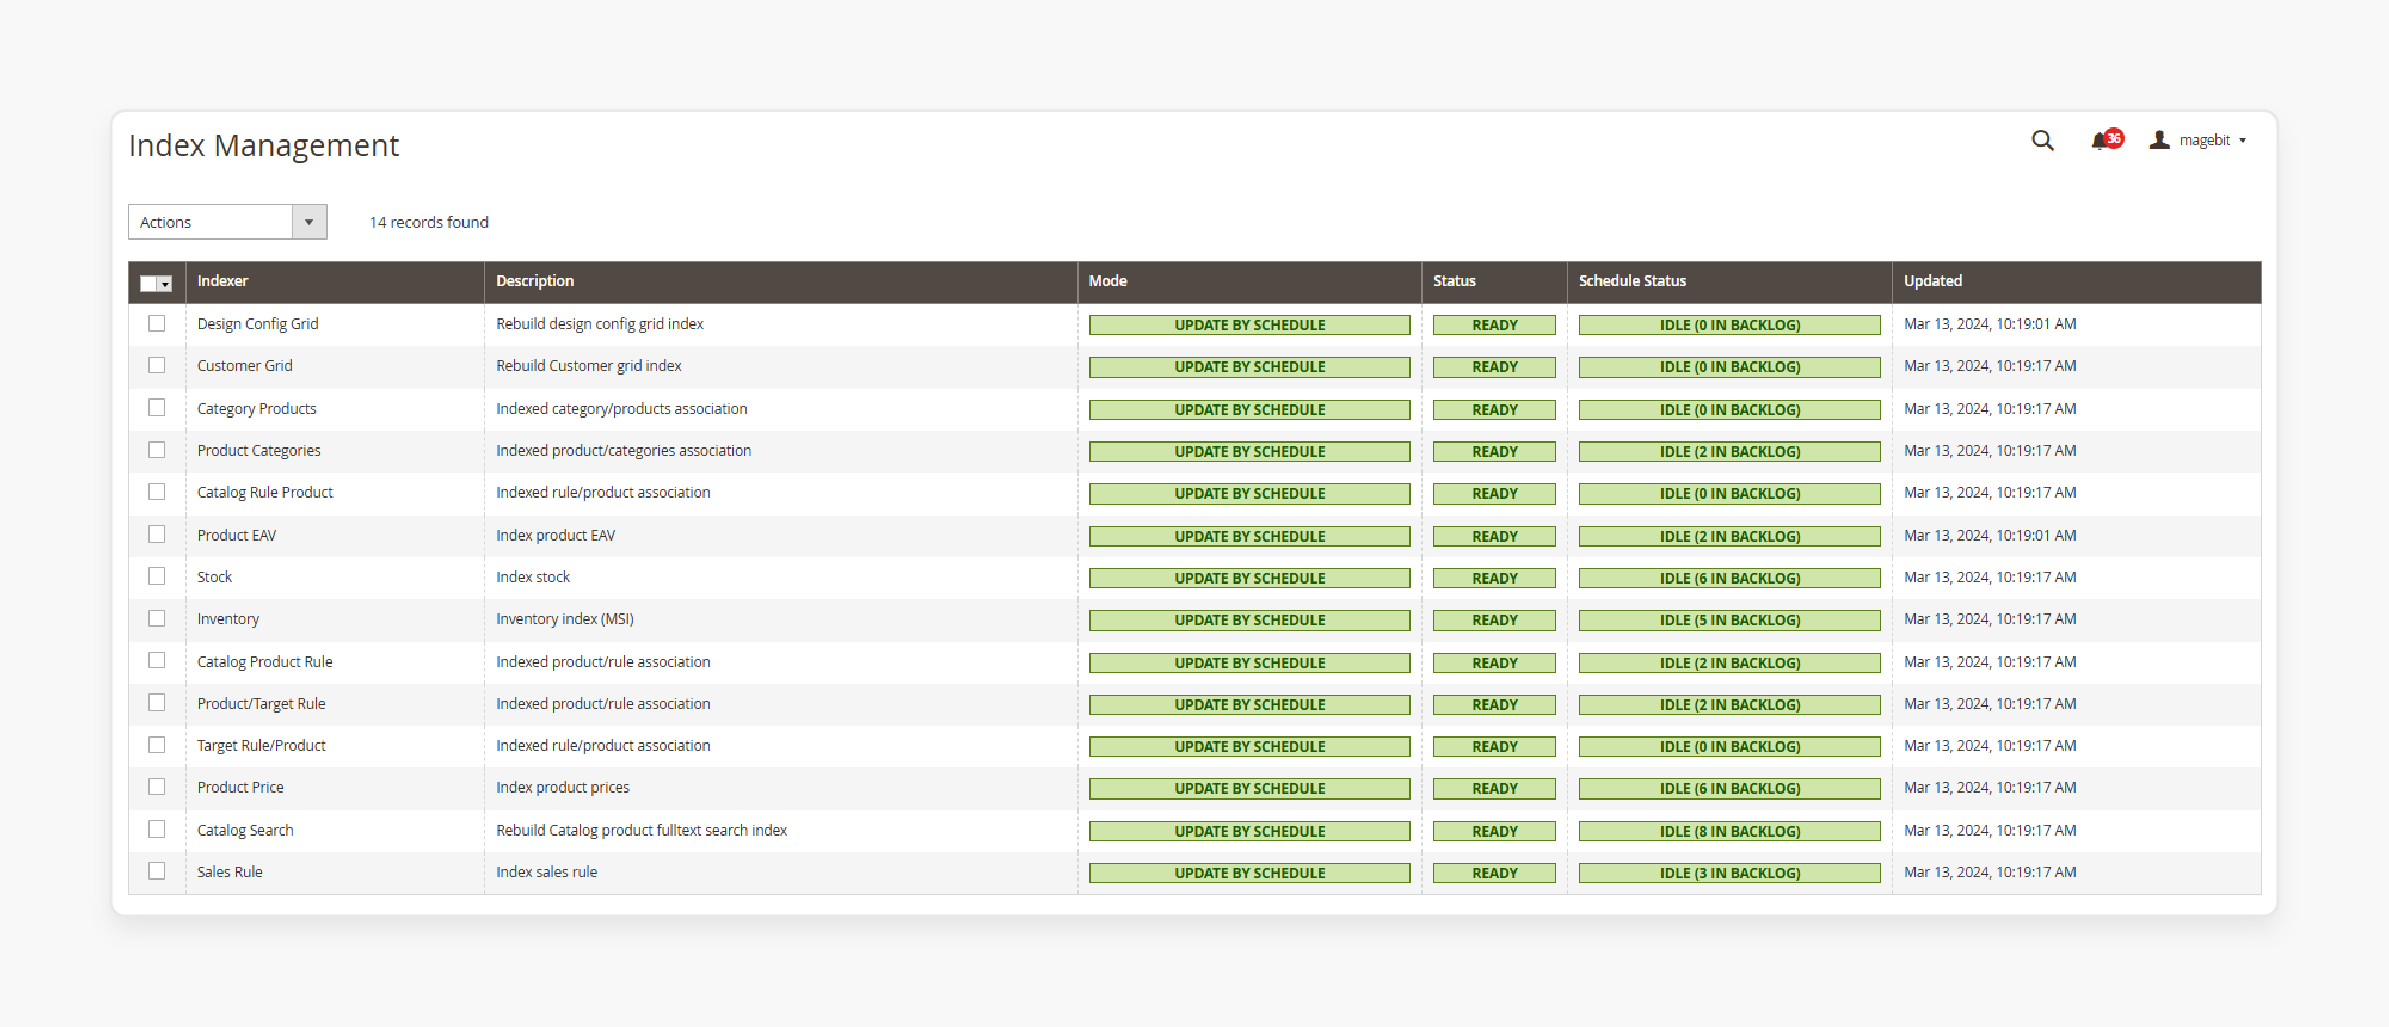Viewport: 2389px width, 1027px height.
Task: Click 'Inventory index (MSI)' description
Action: tap(565, 619)
